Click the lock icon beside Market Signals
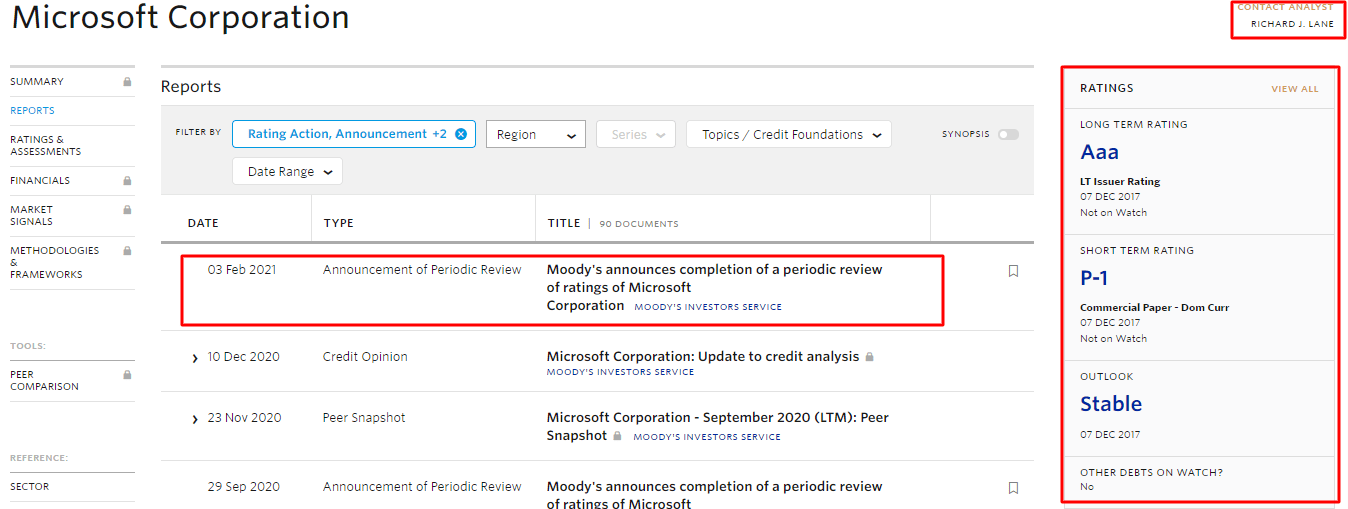 tap(127, 210)
